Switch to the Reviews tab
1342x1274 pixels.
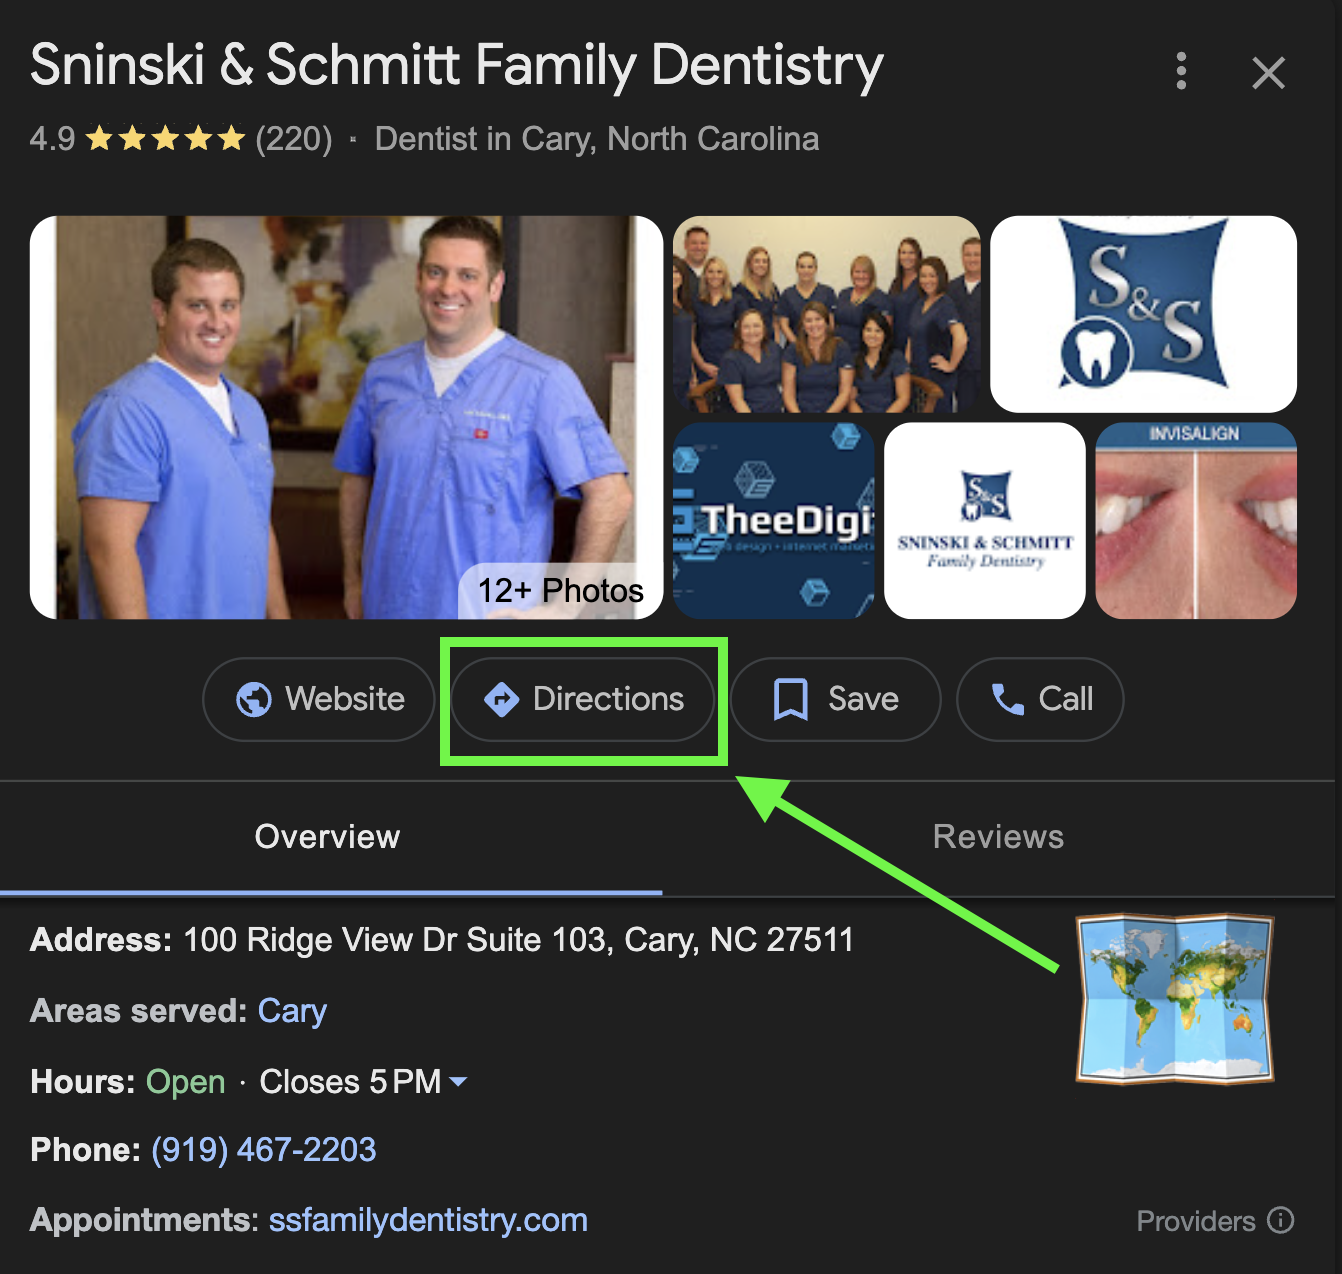pos(998,837)
